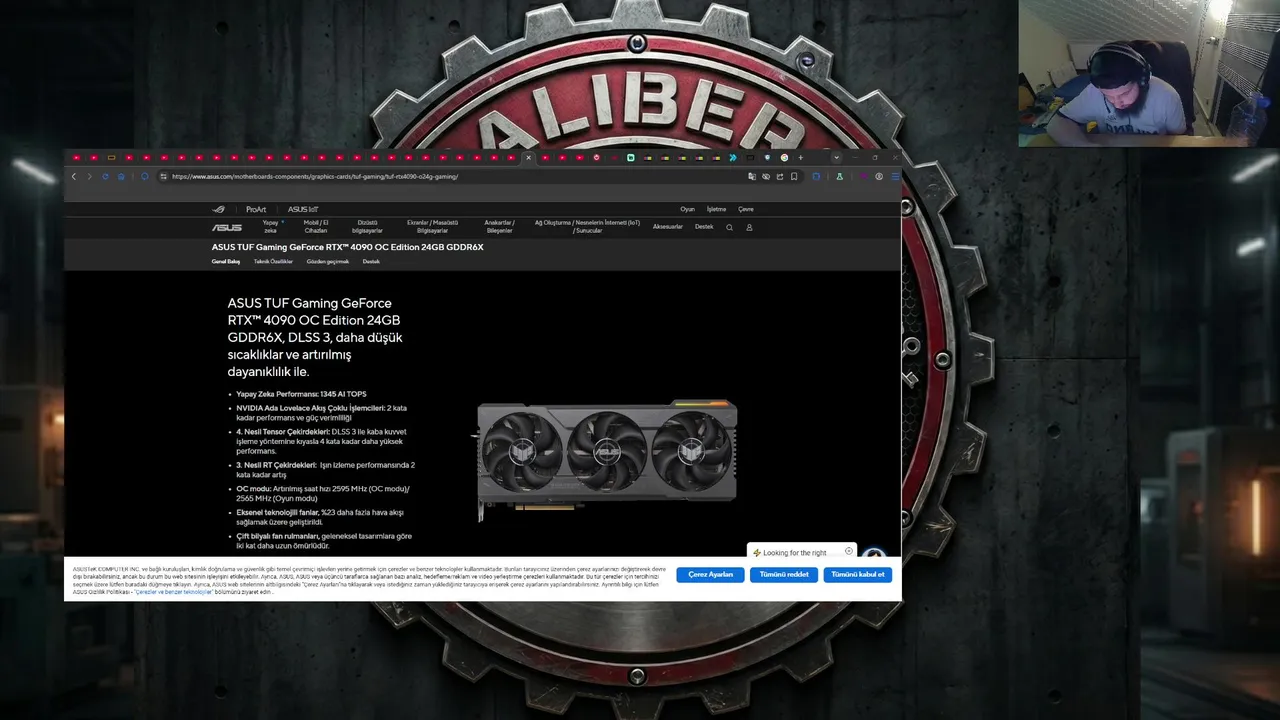
Task: Click the webcam overlay video
Action: coord(1149,73)
